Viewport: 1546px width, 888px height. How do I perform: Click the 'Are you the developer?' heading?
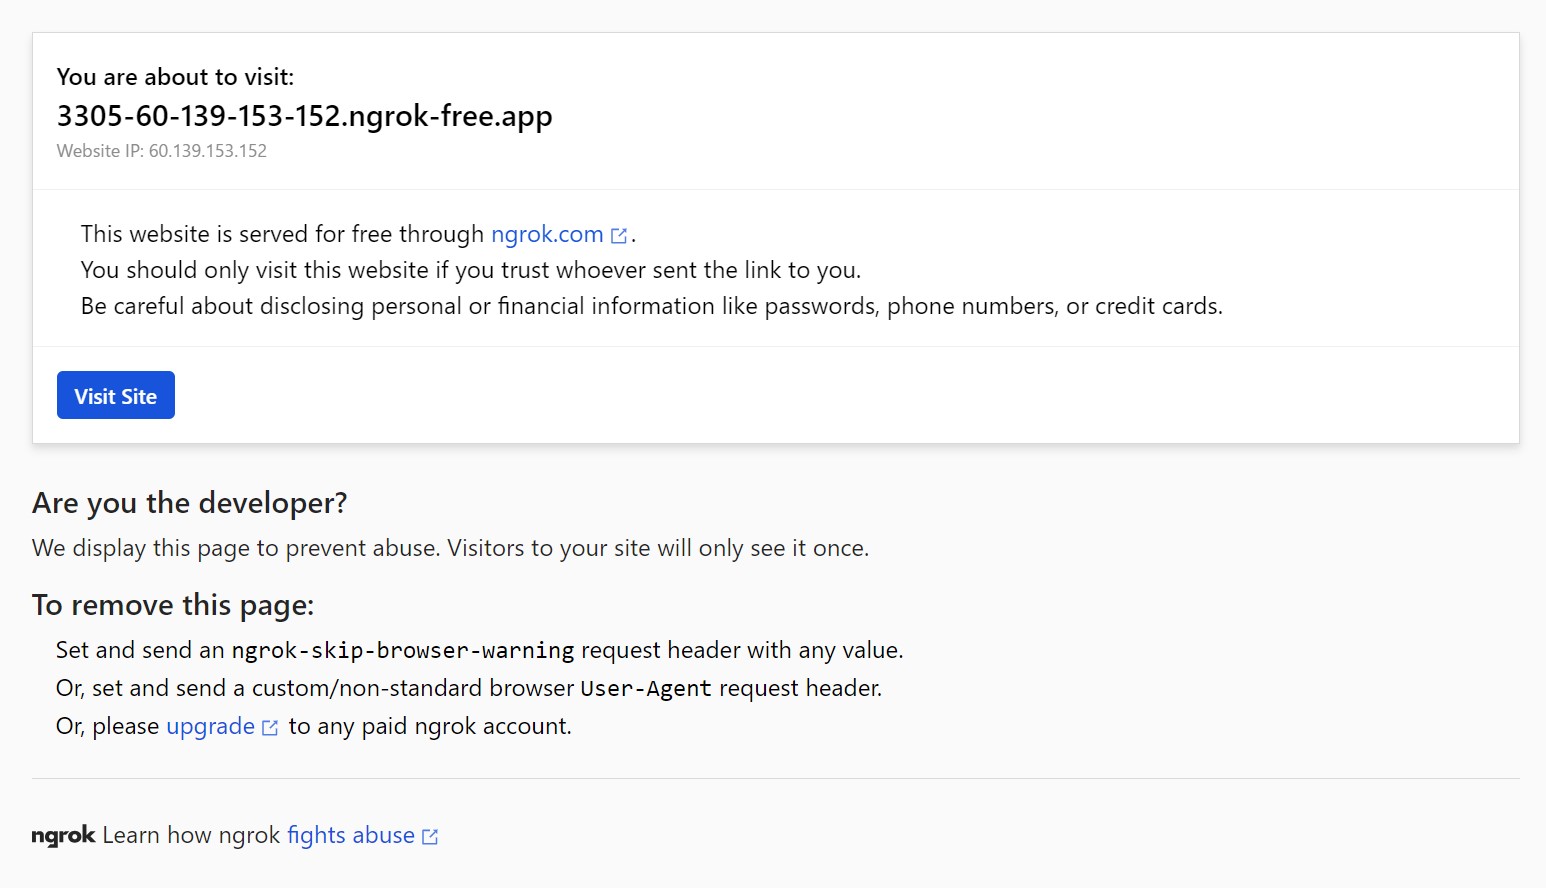190,503
